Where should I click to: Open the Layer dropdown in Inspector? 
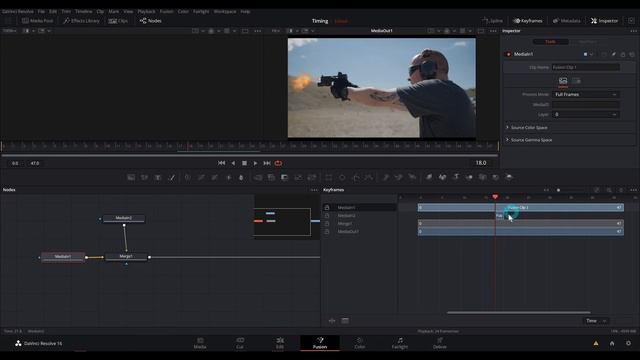(x=586, y=115)
